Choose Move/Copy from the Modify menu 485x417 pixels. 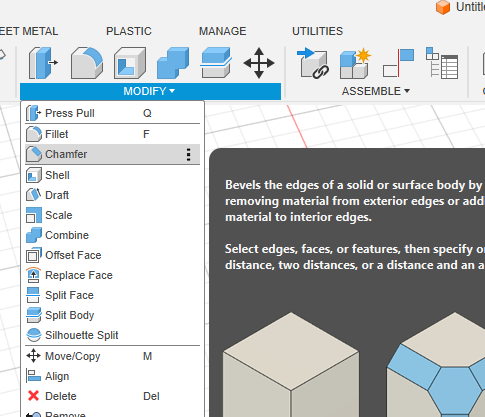[113, 356]
